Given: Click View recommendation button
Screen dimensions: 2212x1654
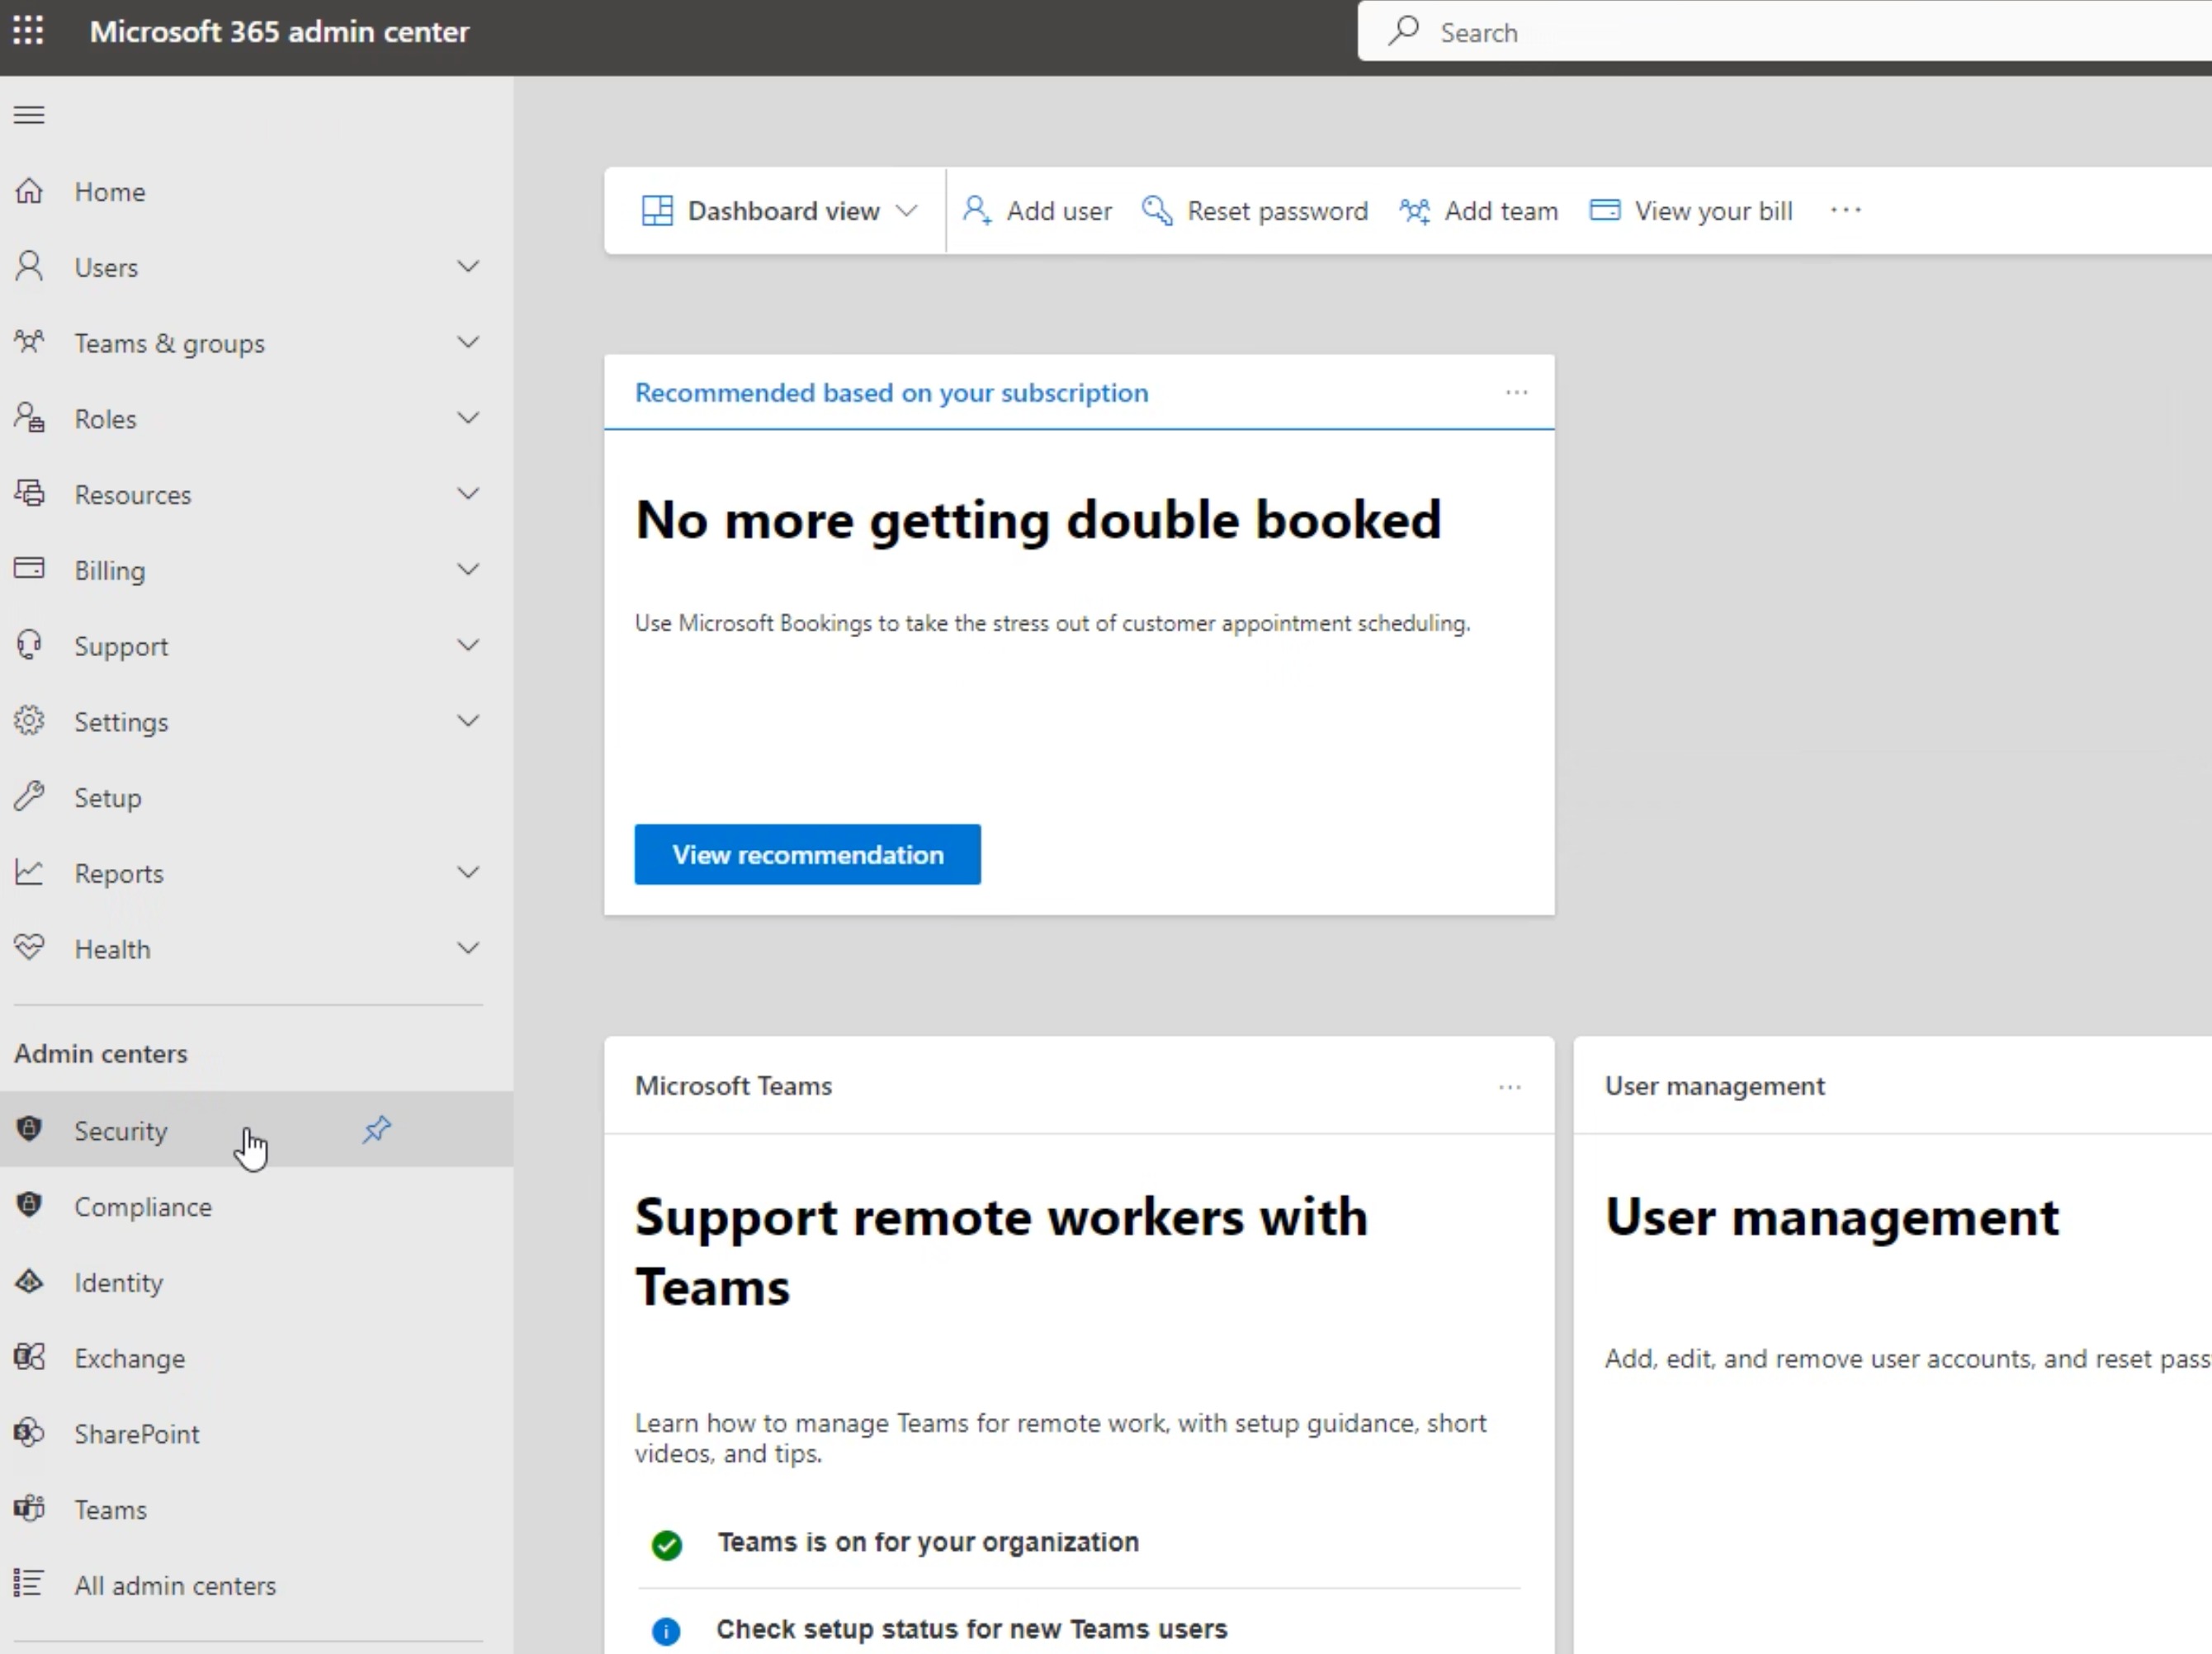Looking at the screenshot, I should pos(807,855).
